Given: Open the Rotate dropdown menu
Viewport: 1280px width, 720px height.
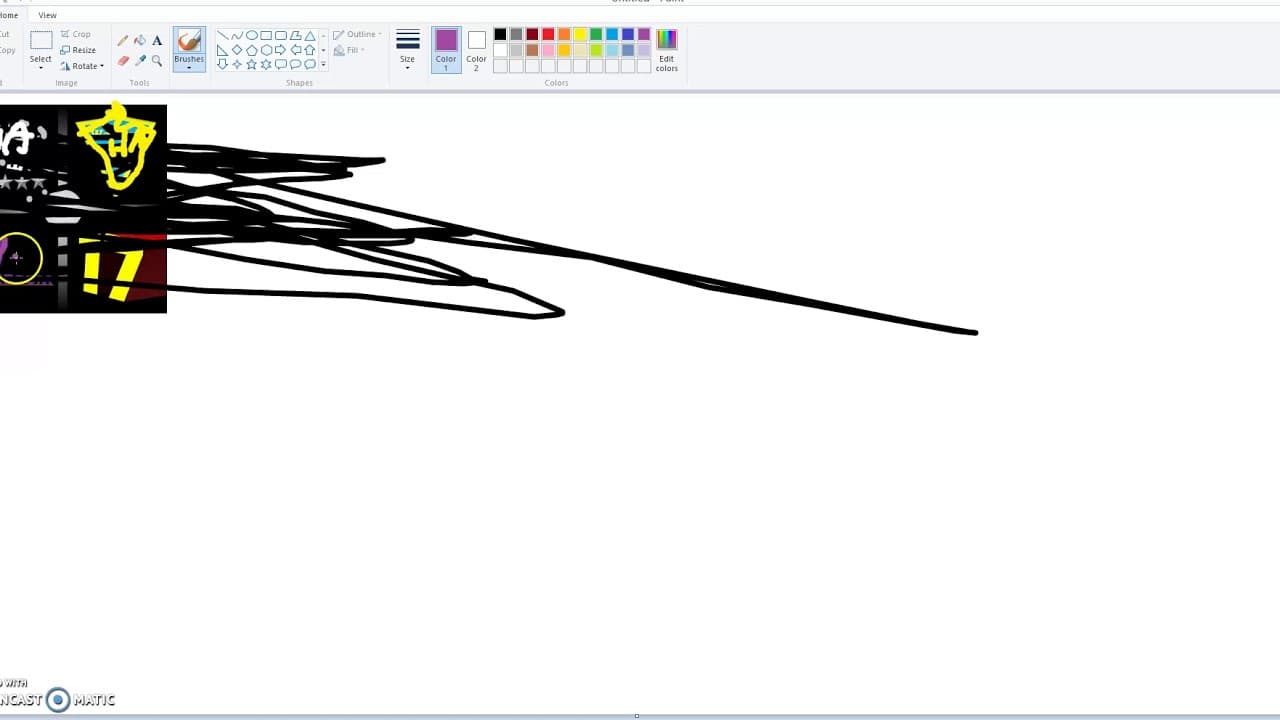Looking at the screenshot, I should (x=82, y=66).
